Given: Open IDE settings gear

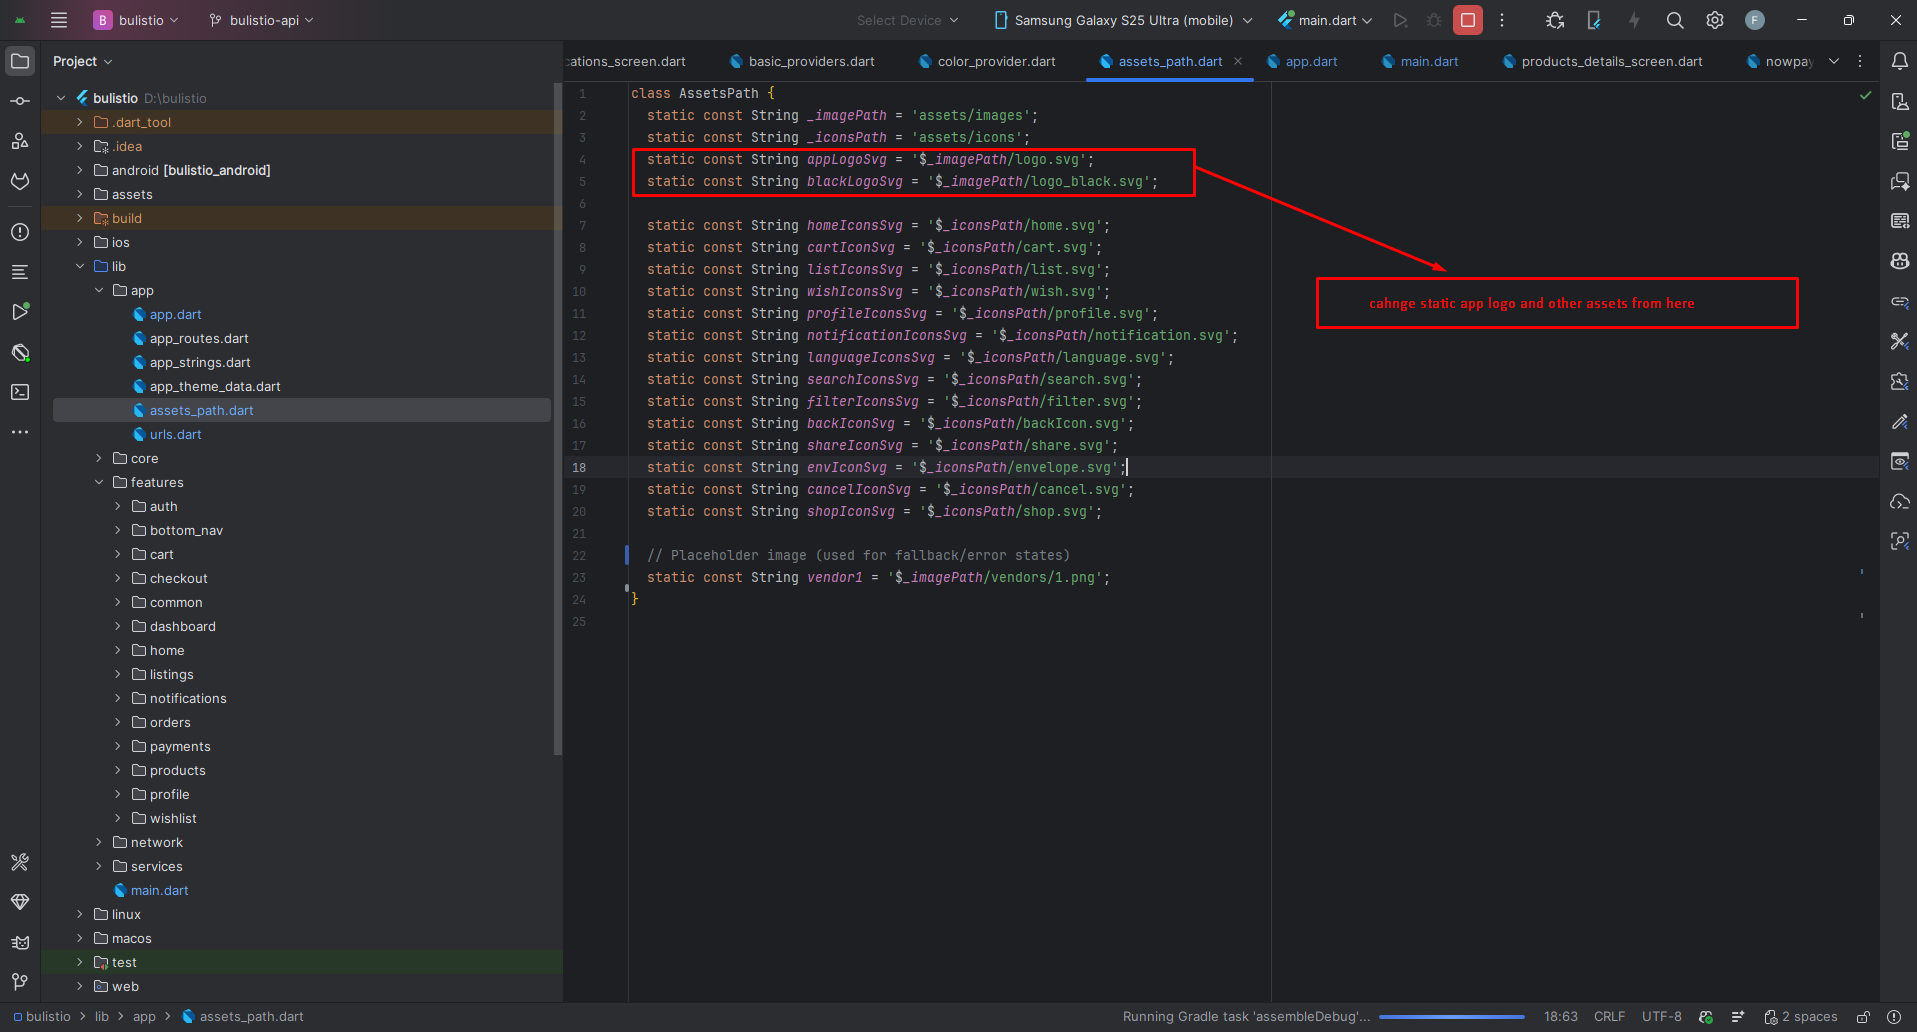Looking at the screenshot, I should (1715, 20).
